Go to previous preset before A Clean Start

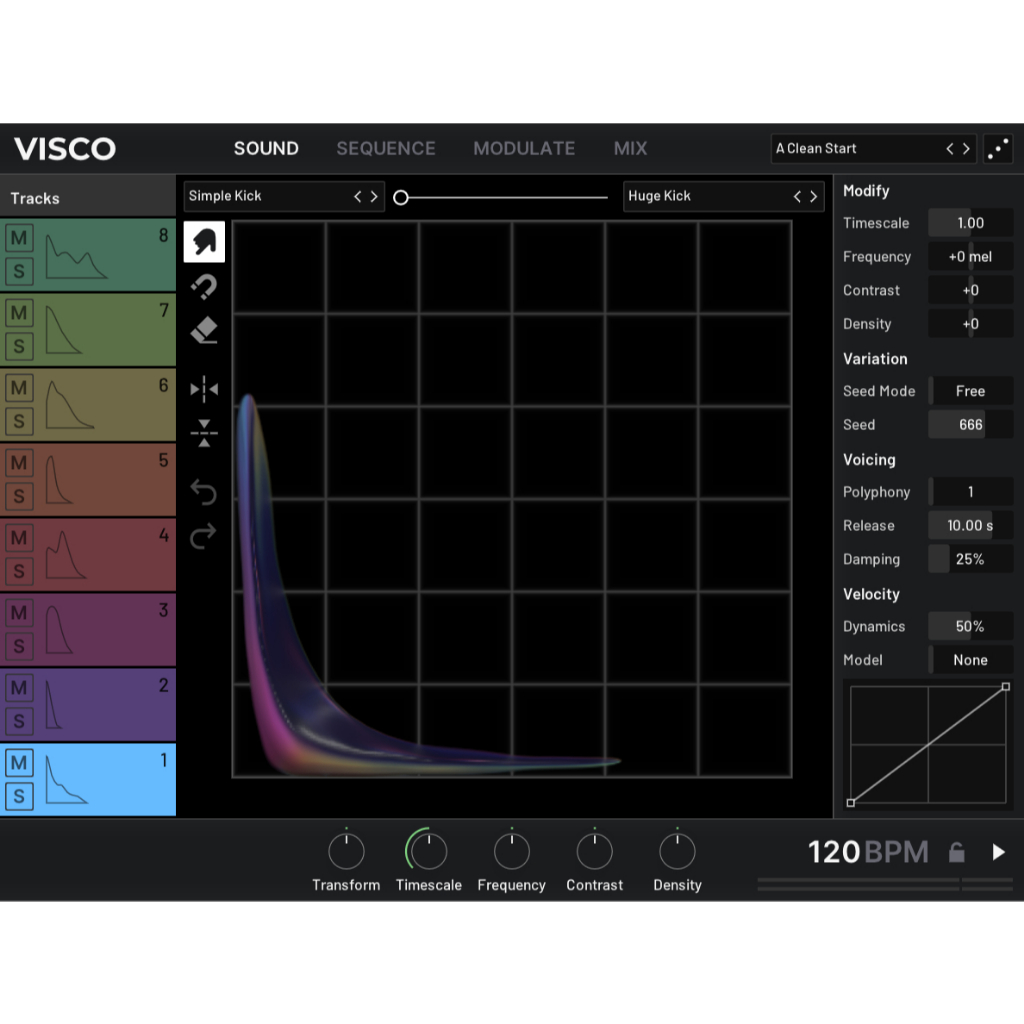pyautogui.click(x=950, y=149)
